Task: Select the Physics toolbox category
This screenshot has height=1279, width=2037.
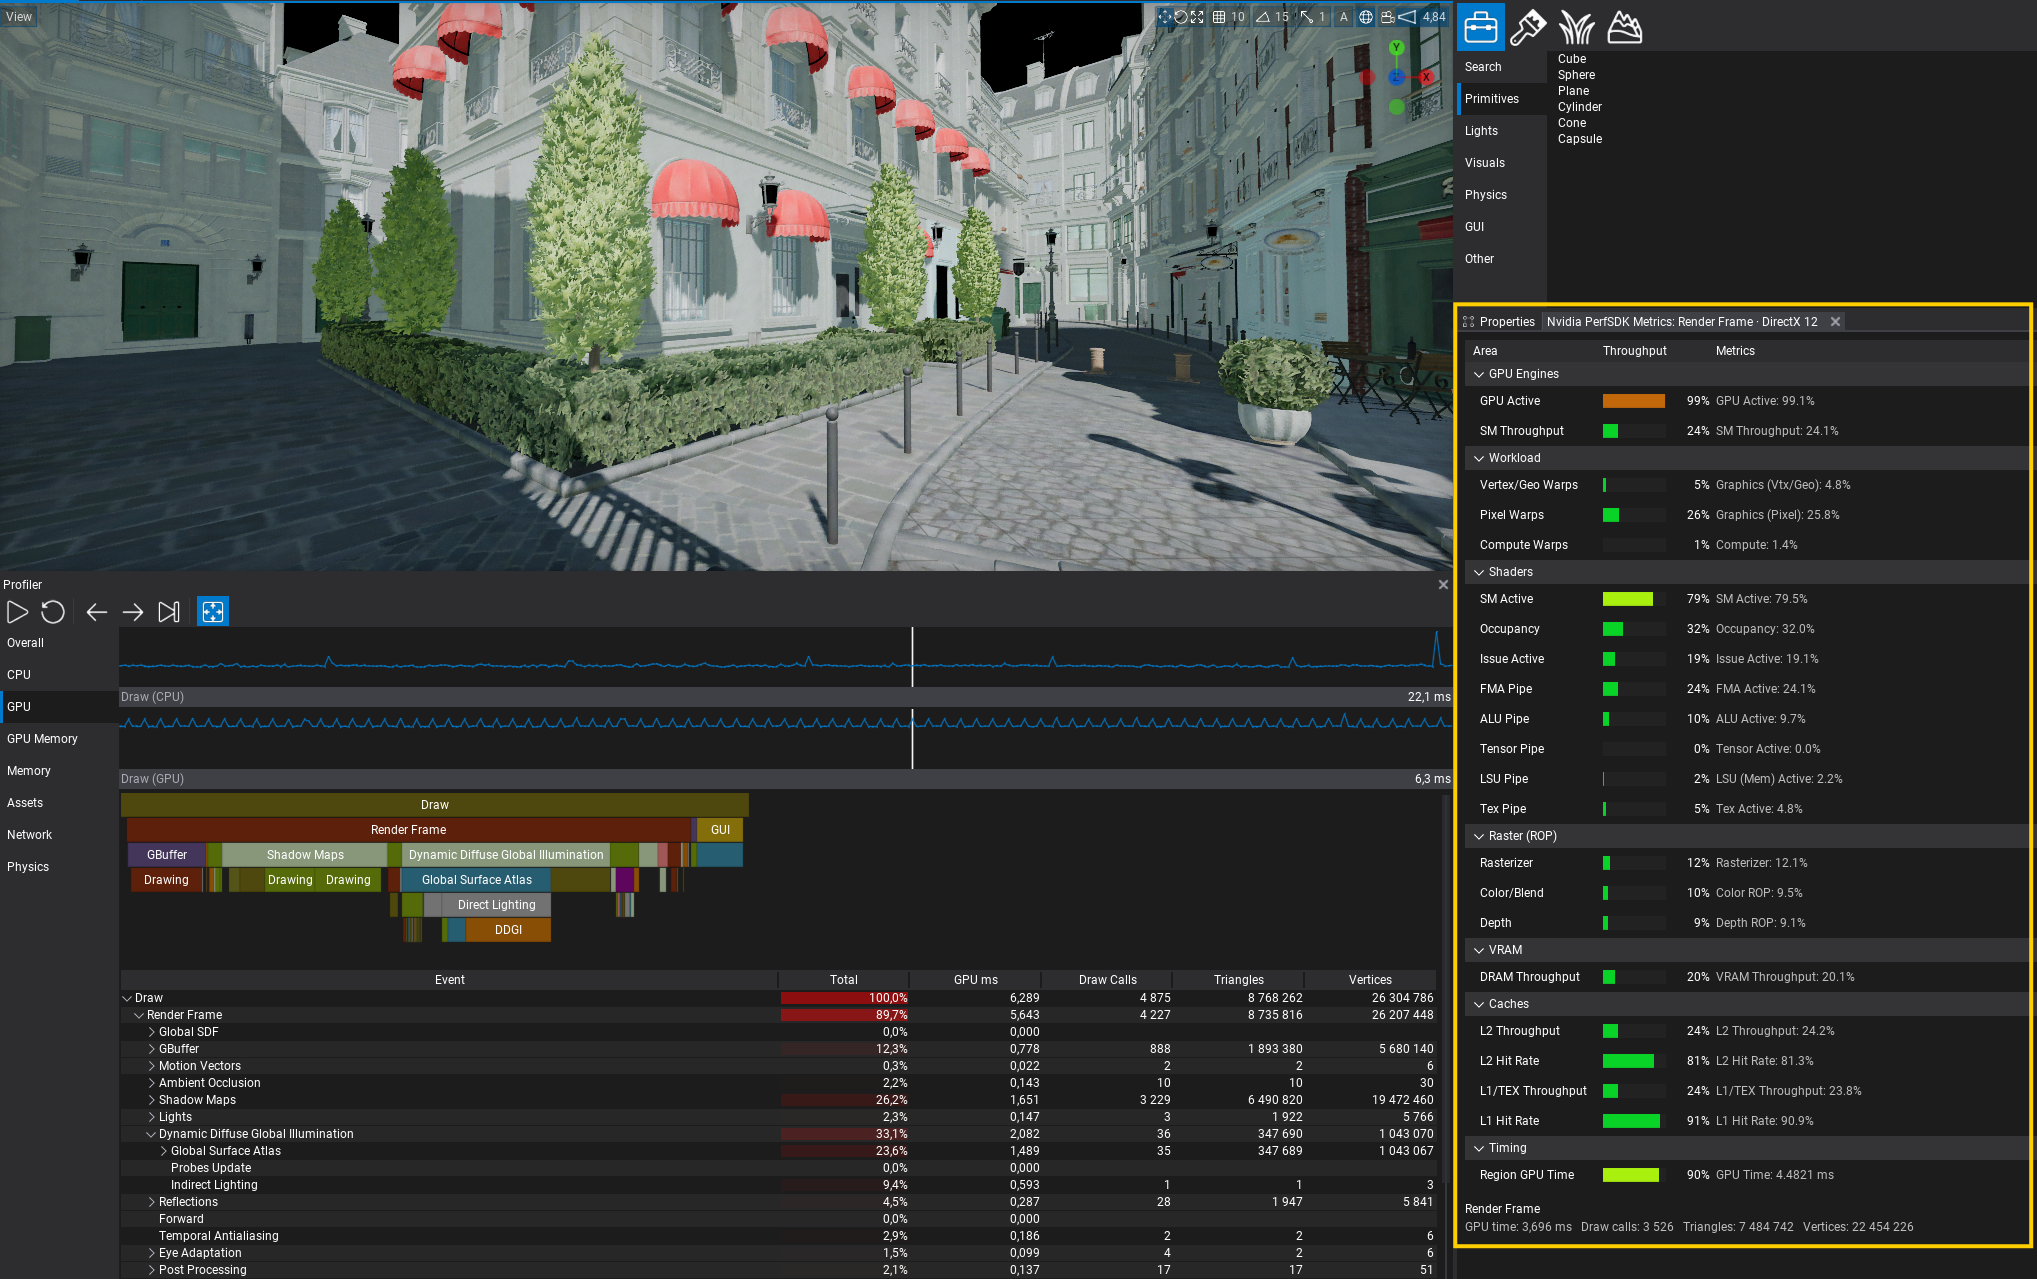Action: (1502, 195)
